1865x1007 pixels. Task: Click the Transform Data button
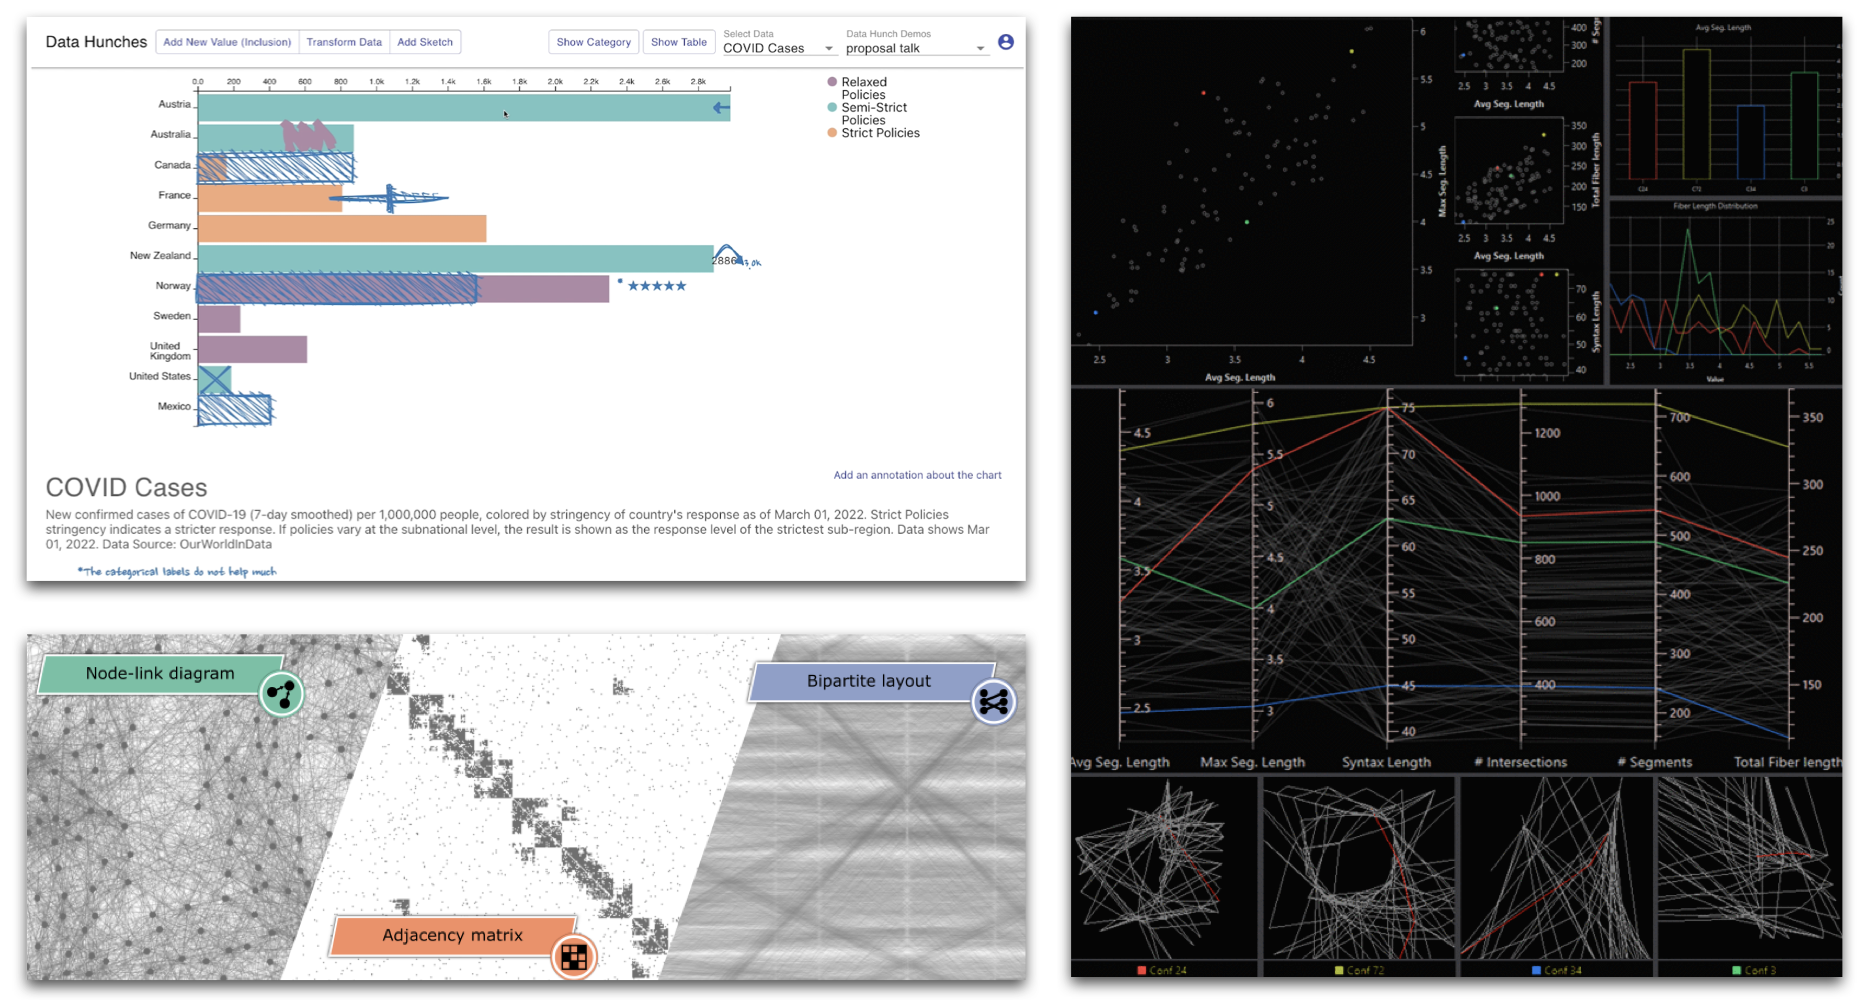pos(344,42)
